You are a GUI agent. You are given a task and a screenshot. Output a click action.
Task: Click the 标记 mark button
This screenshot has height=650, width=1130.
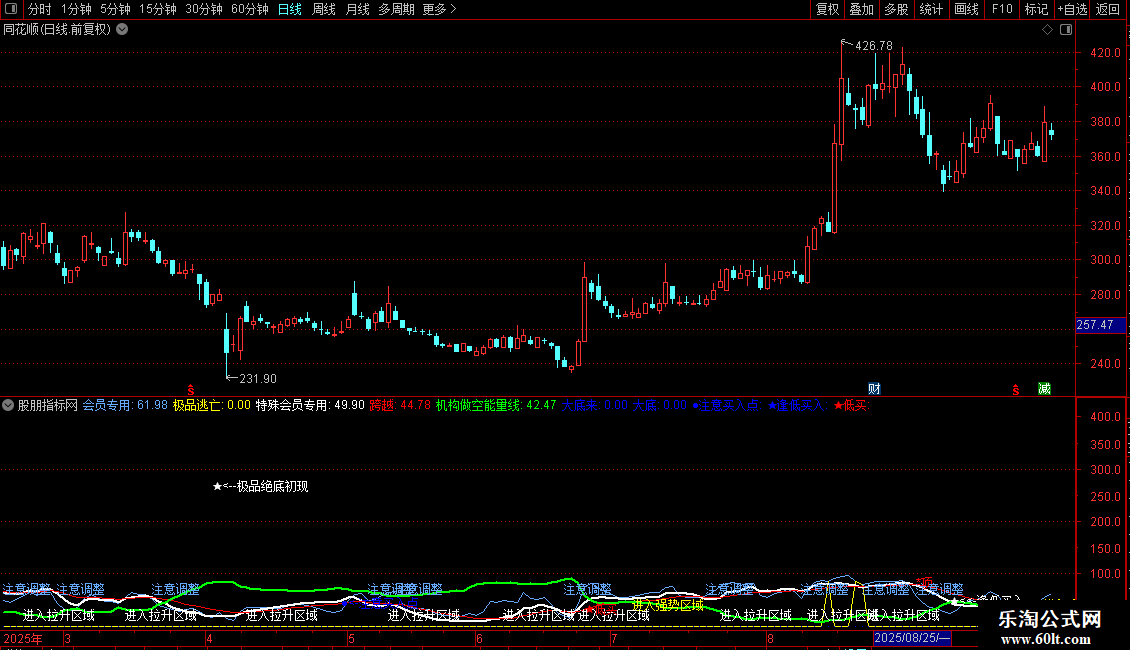1036,9
